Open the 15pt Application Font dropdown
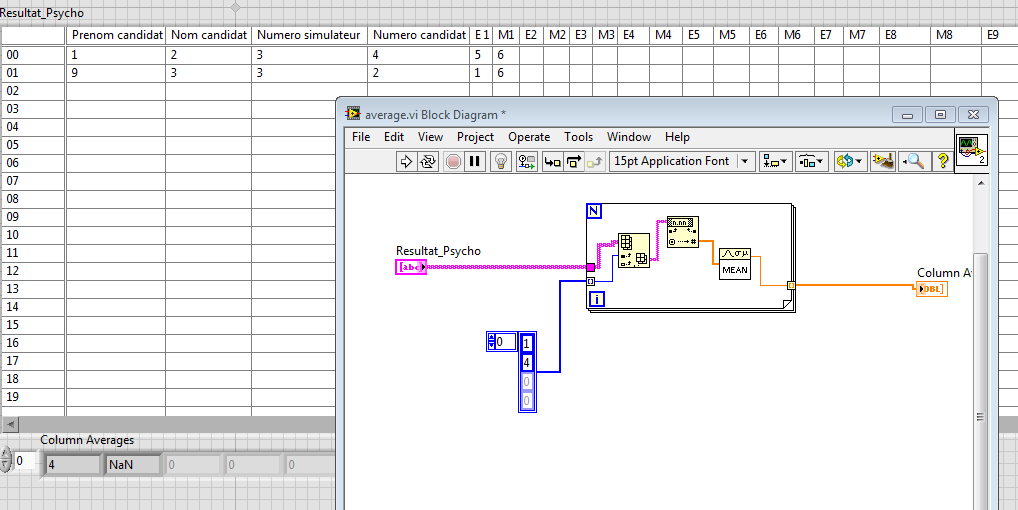This screenshot has height=510, width=1018. coord(682,161)
